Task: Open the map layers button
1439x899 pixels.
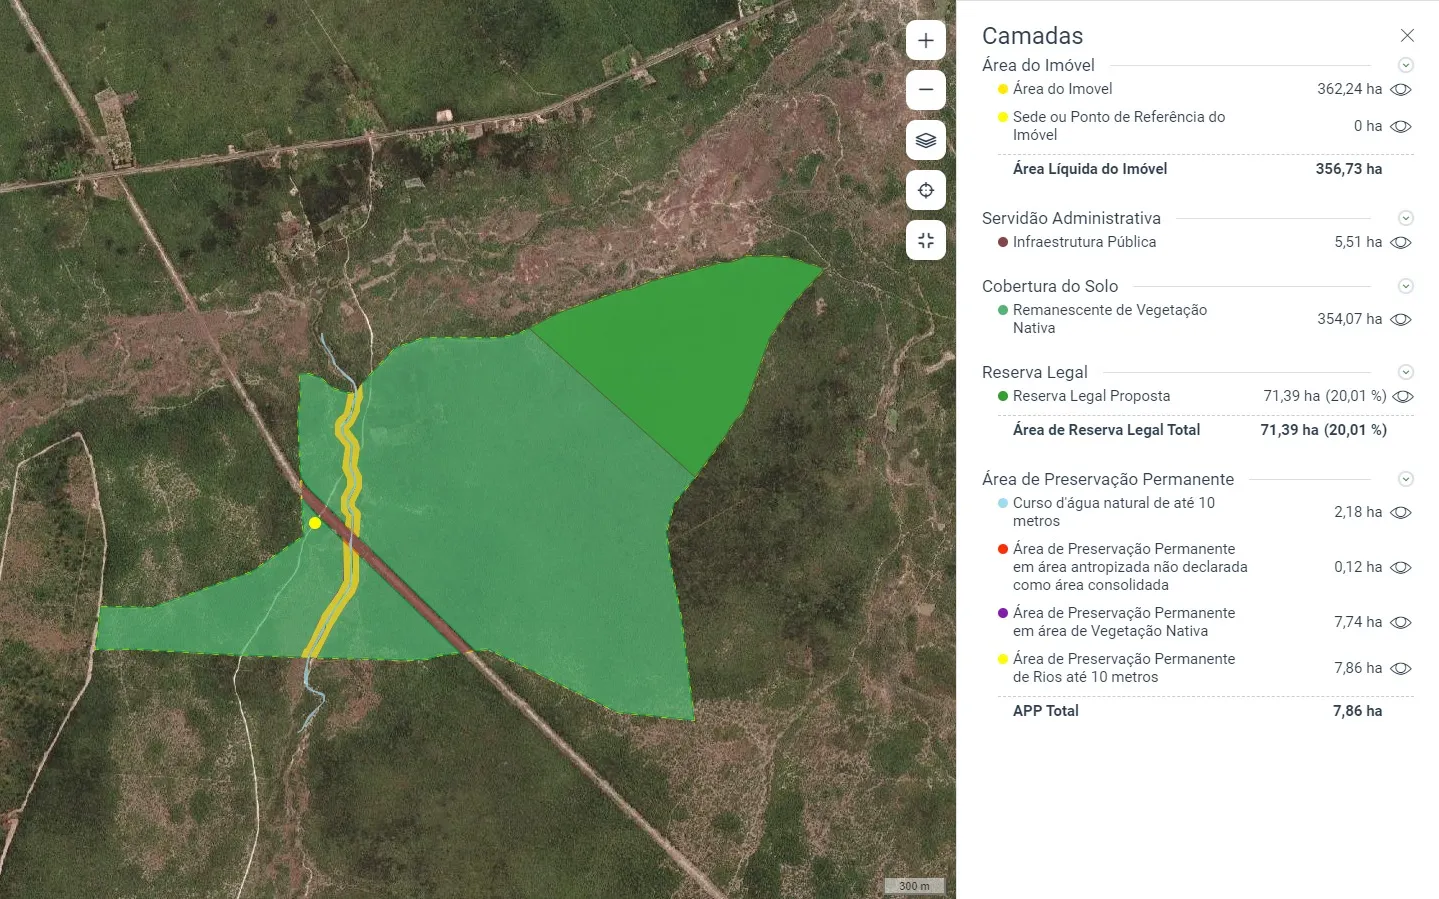Action: 926,140
